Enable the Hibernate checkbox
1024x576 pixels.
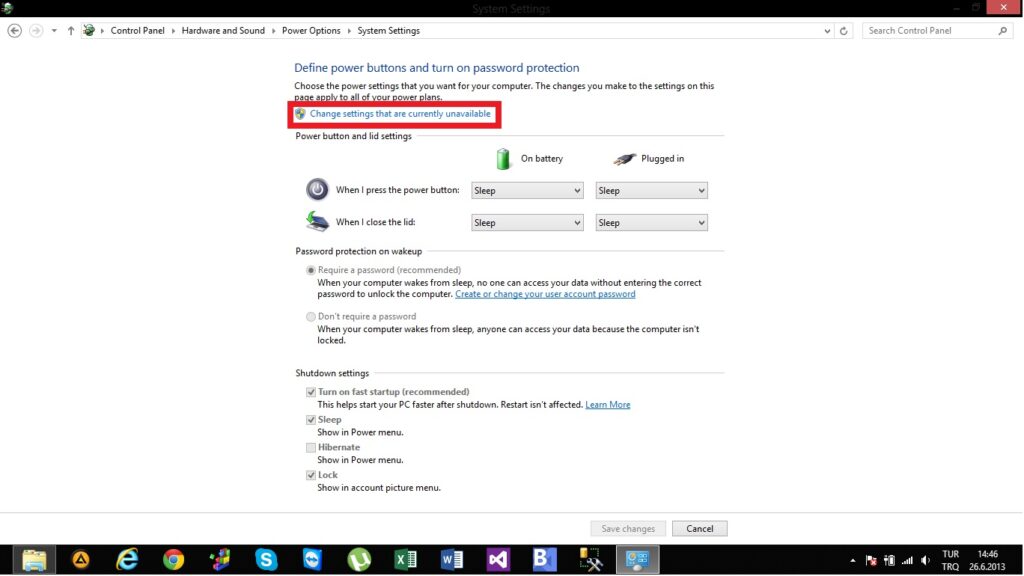(311, 448)
